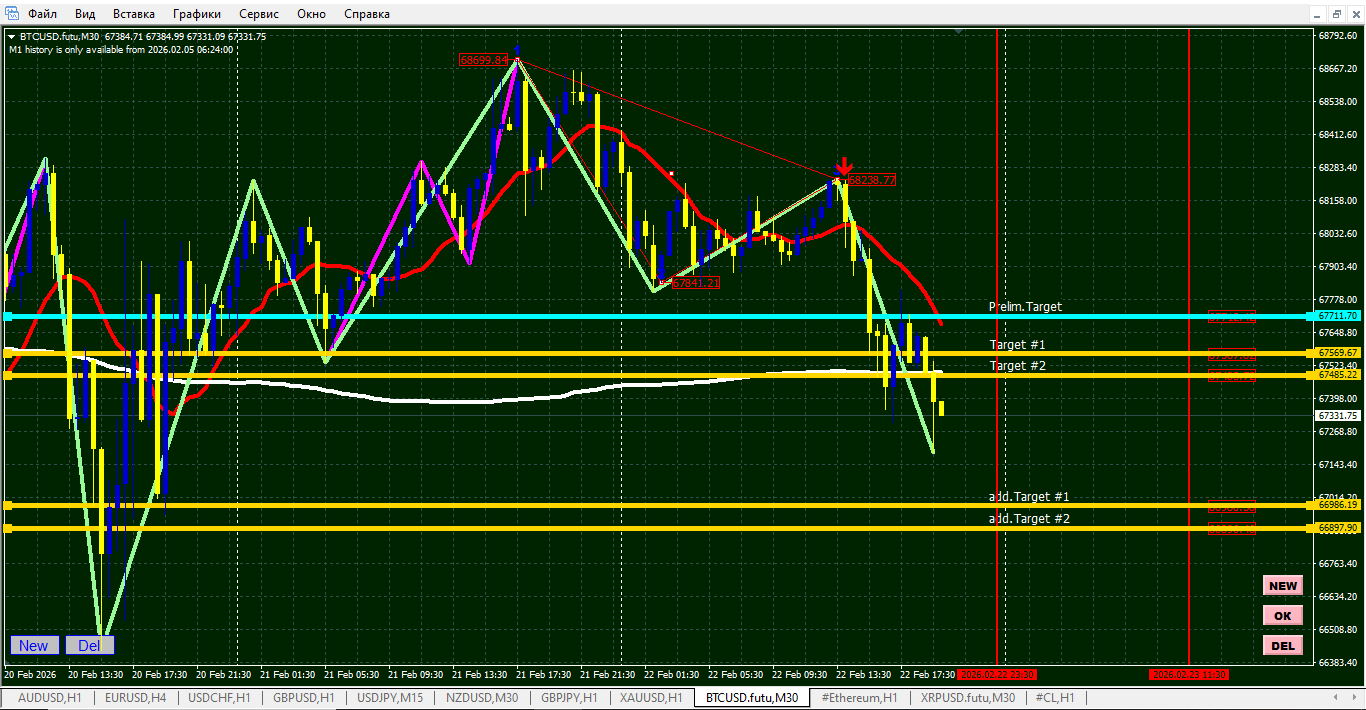The height and width of the screenshot is (710, 1366).
Task: Open the Сервис menu
Action: coord(260,14)
